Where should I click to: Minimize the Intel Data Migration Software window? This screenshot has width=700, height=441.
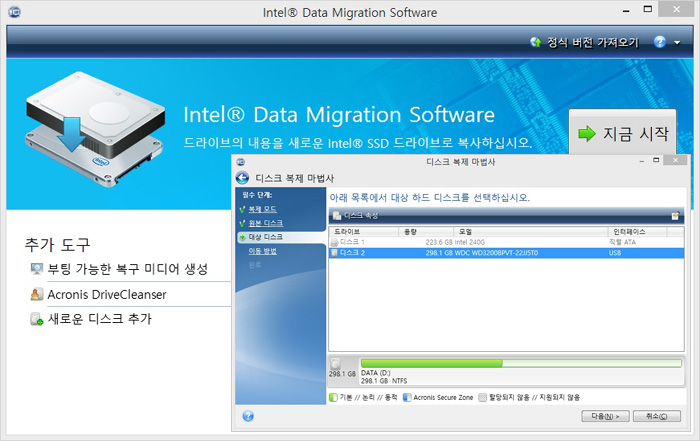tap(626, 10)
